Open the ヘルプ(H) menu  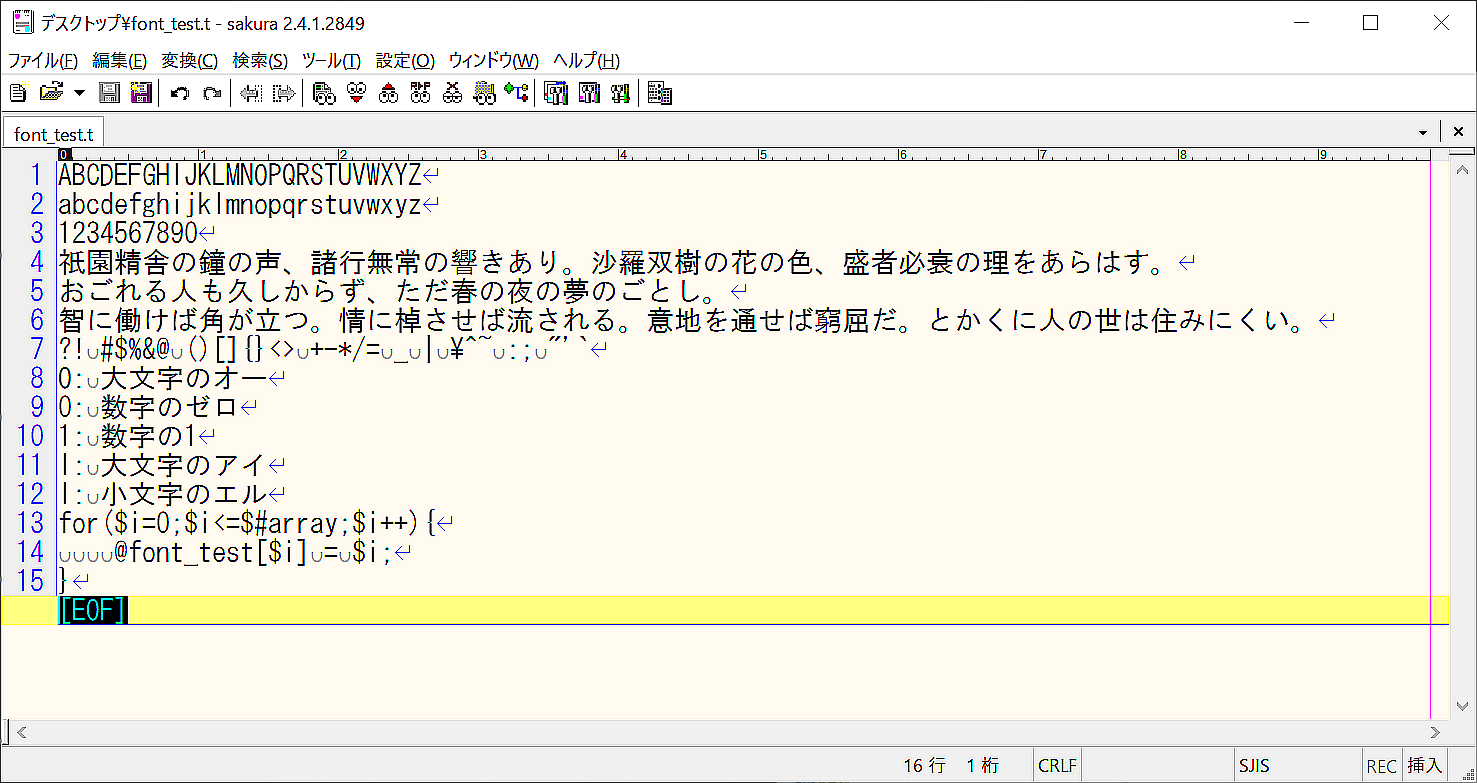pos(587,61)
